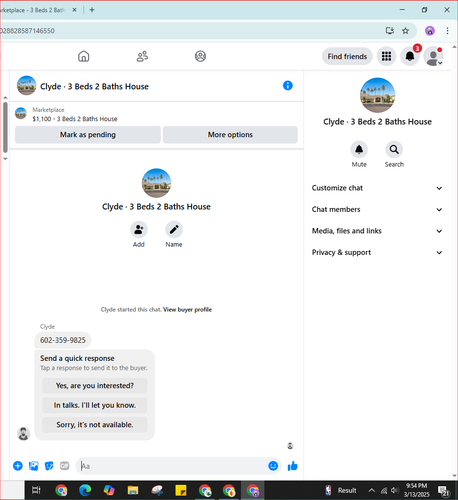Screen dimensions: 458x500
Task: Open the Friends icon in top navigation
Action: tap(142, 56)
